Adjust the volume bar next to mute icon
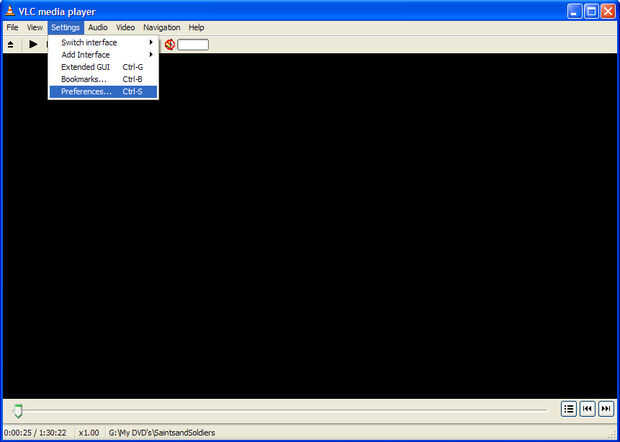 [x=193, y=45]
